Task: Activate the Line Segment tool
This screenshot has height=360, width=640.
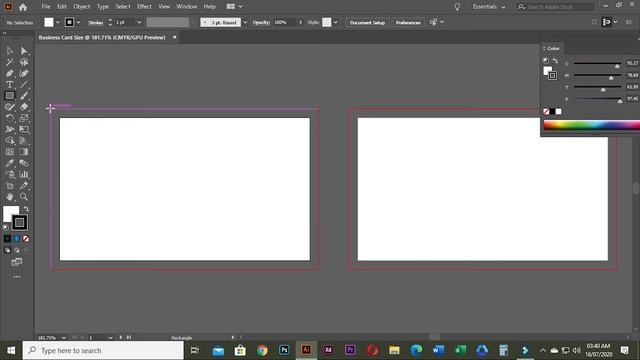Action: click(x=24, y=84)
